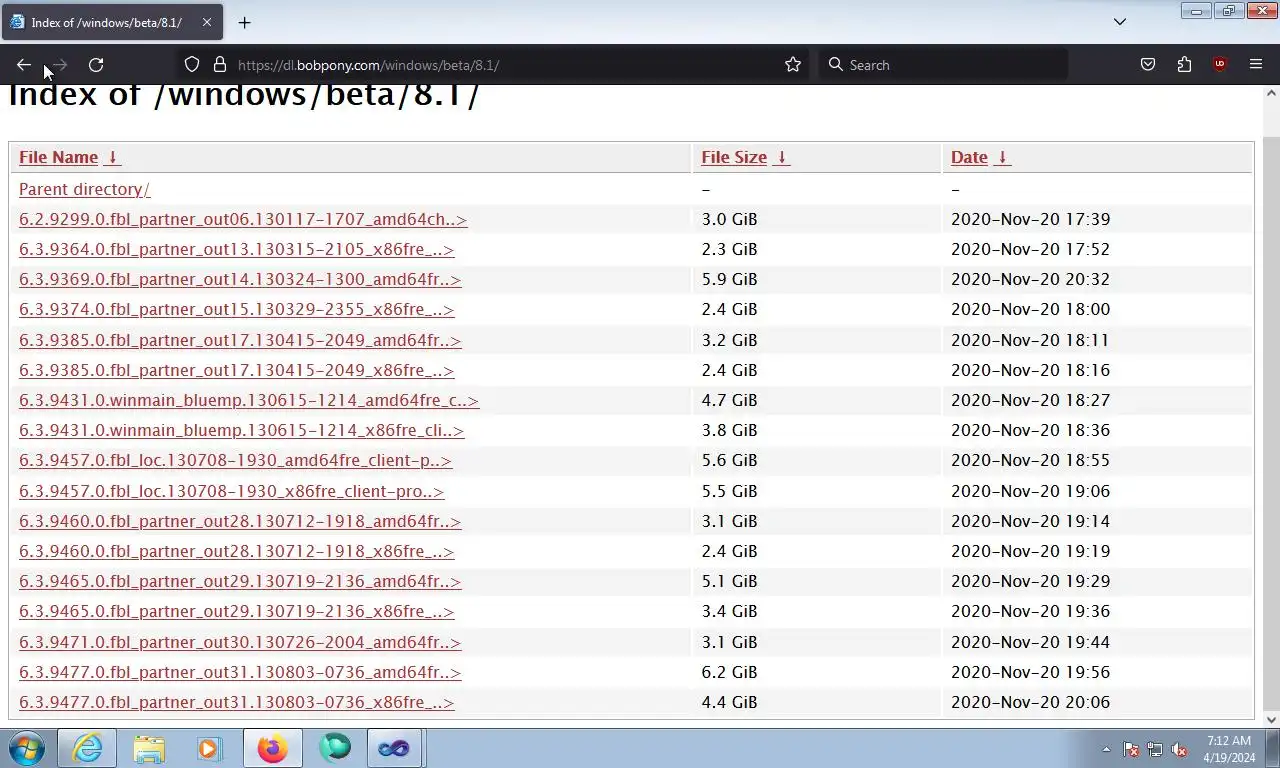Show hidden tray icons arrow
The height and width of the screenshot is (768, 1280).
[1106, 749]
